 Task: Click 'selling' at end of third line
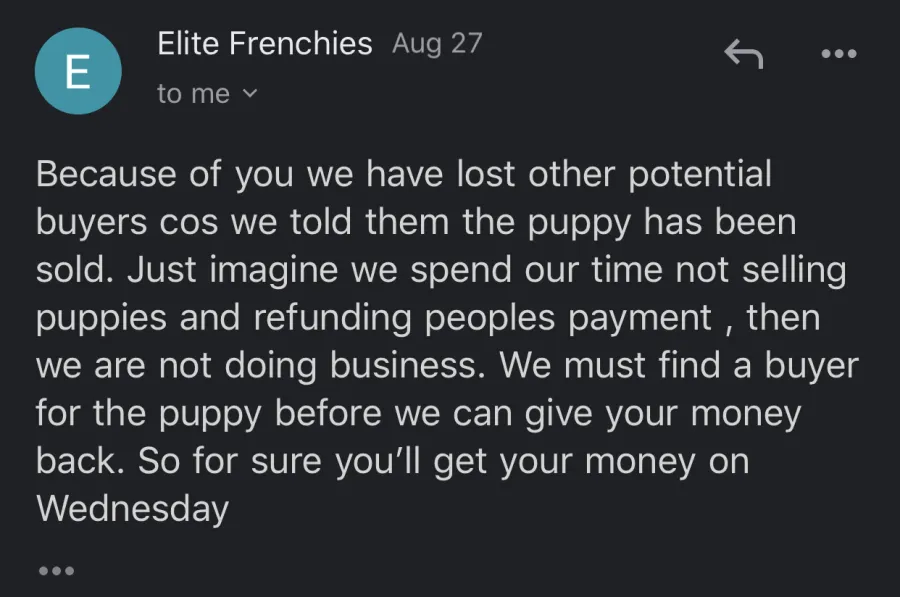(794, 269)
